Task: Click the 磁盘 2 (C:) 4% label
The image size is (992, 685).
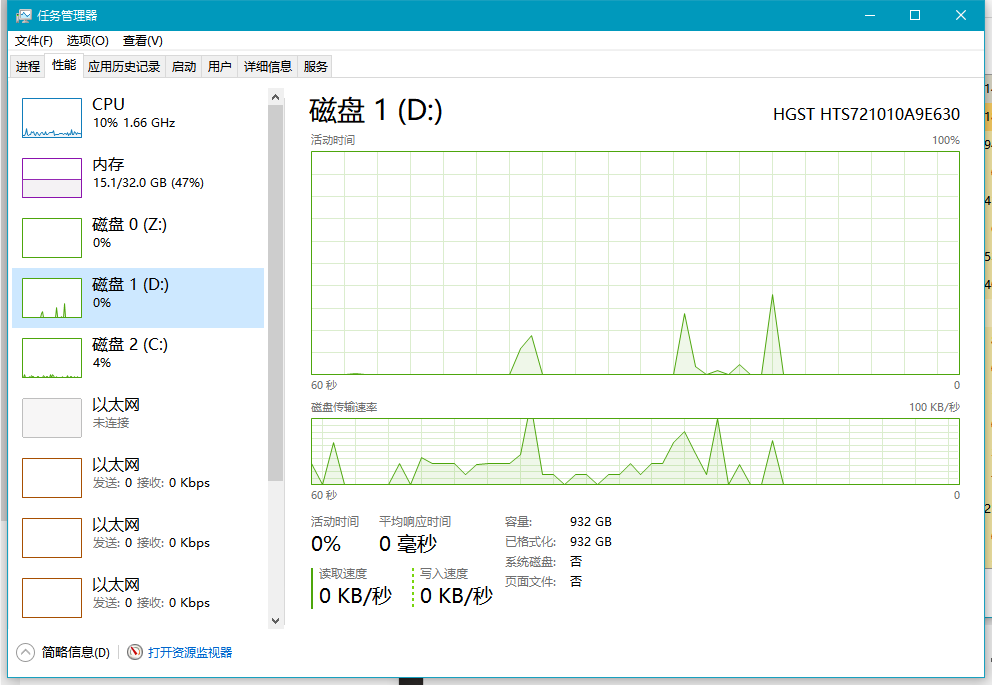Action: click(130, 353)
